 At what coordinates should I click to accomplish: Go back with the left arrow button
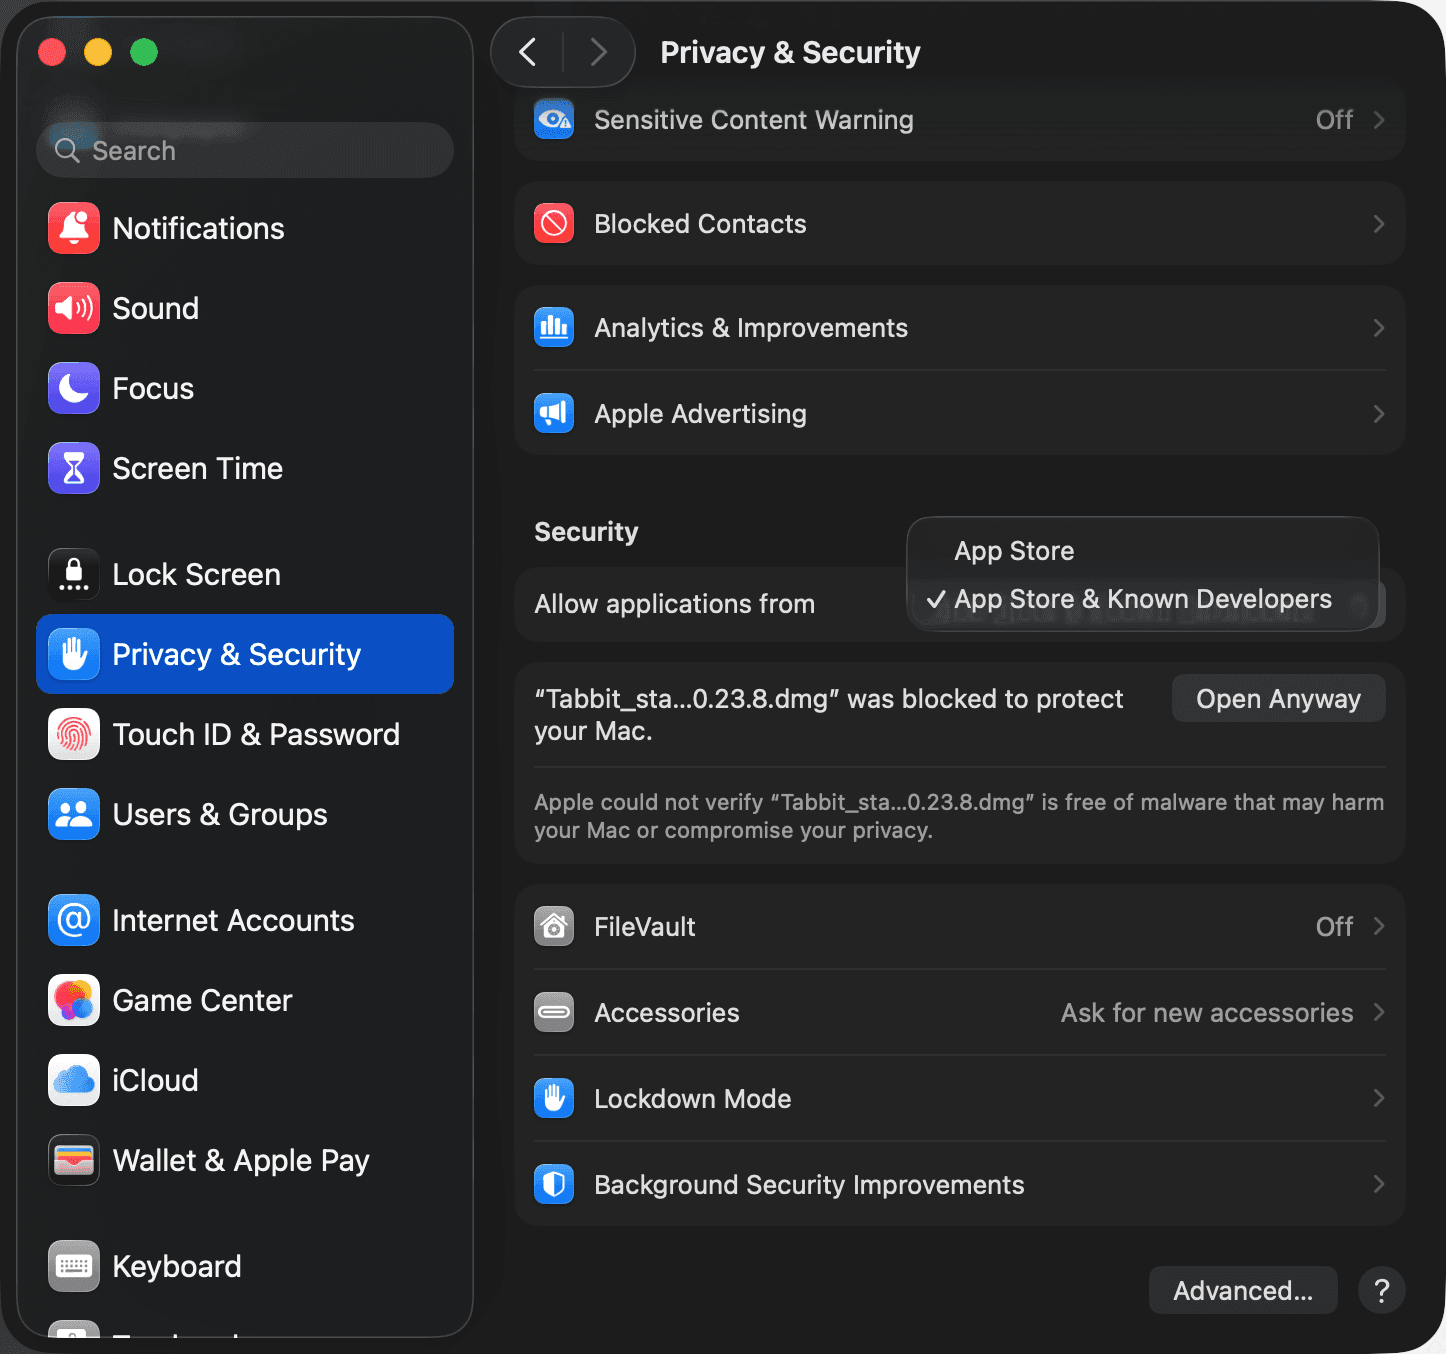coord(528,52)
